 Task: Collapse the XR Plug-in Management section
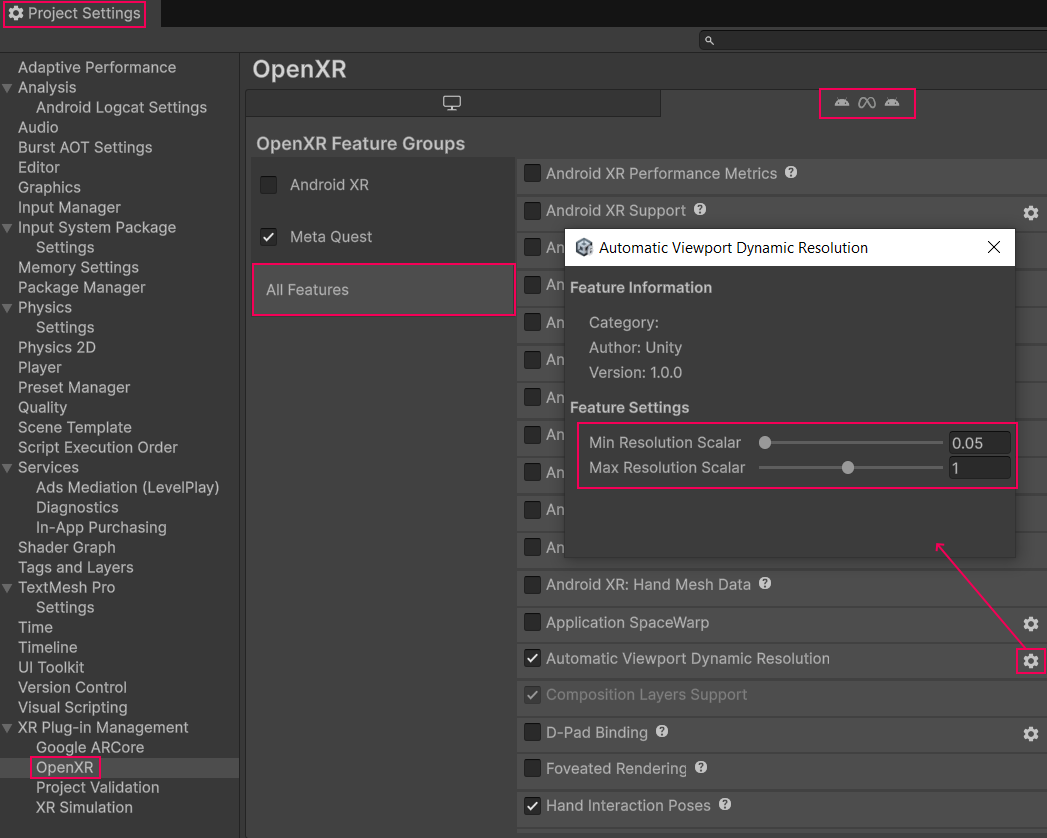tap(8, 727)
